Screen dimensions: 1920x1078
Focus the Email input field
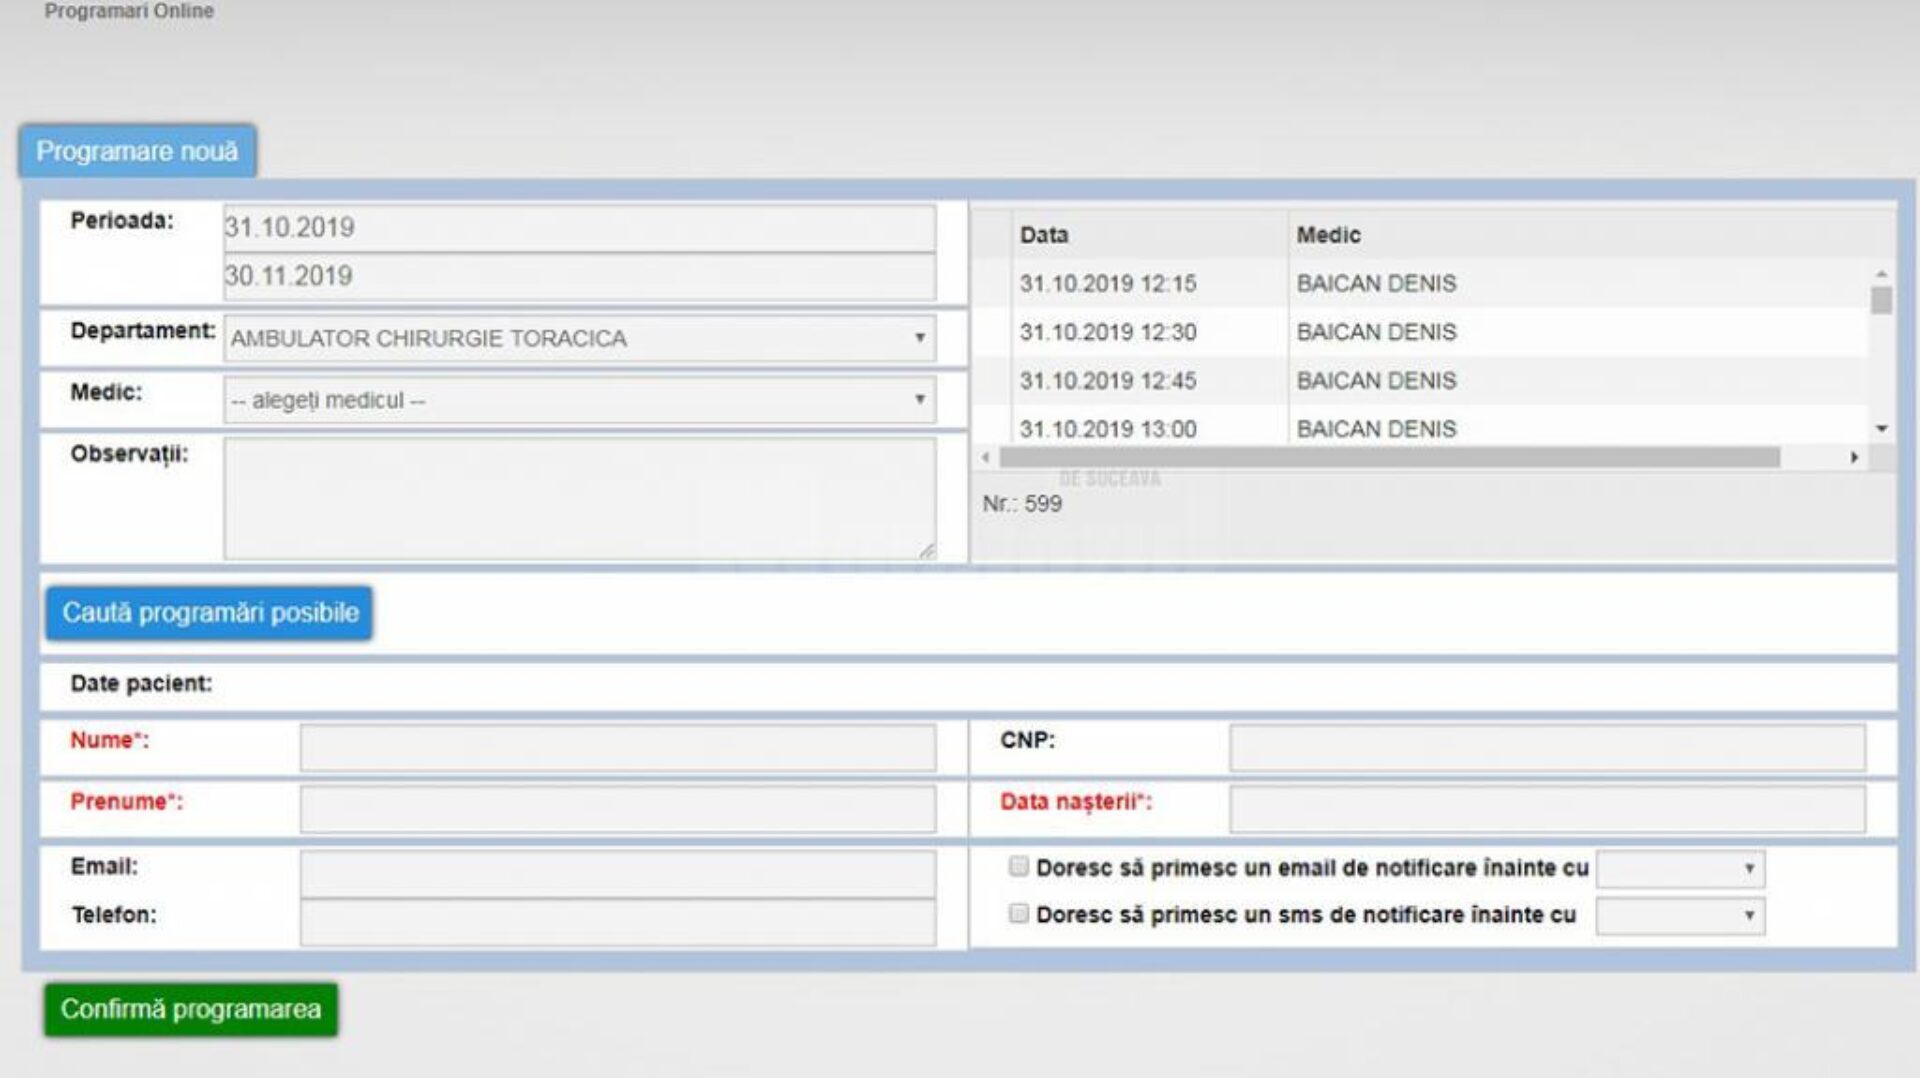pyautogui.click(x=618, y=874)
